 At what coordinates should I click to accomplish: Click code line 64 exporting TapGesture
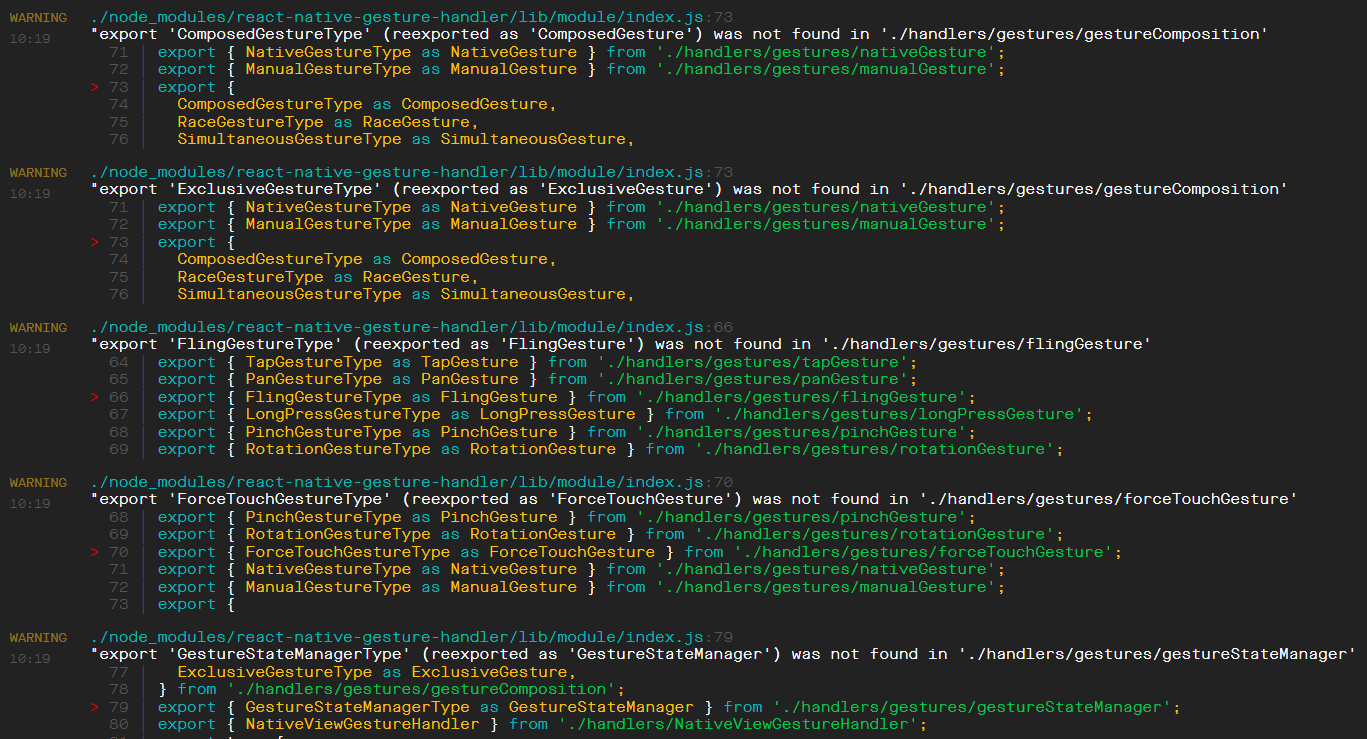point(537,362)
